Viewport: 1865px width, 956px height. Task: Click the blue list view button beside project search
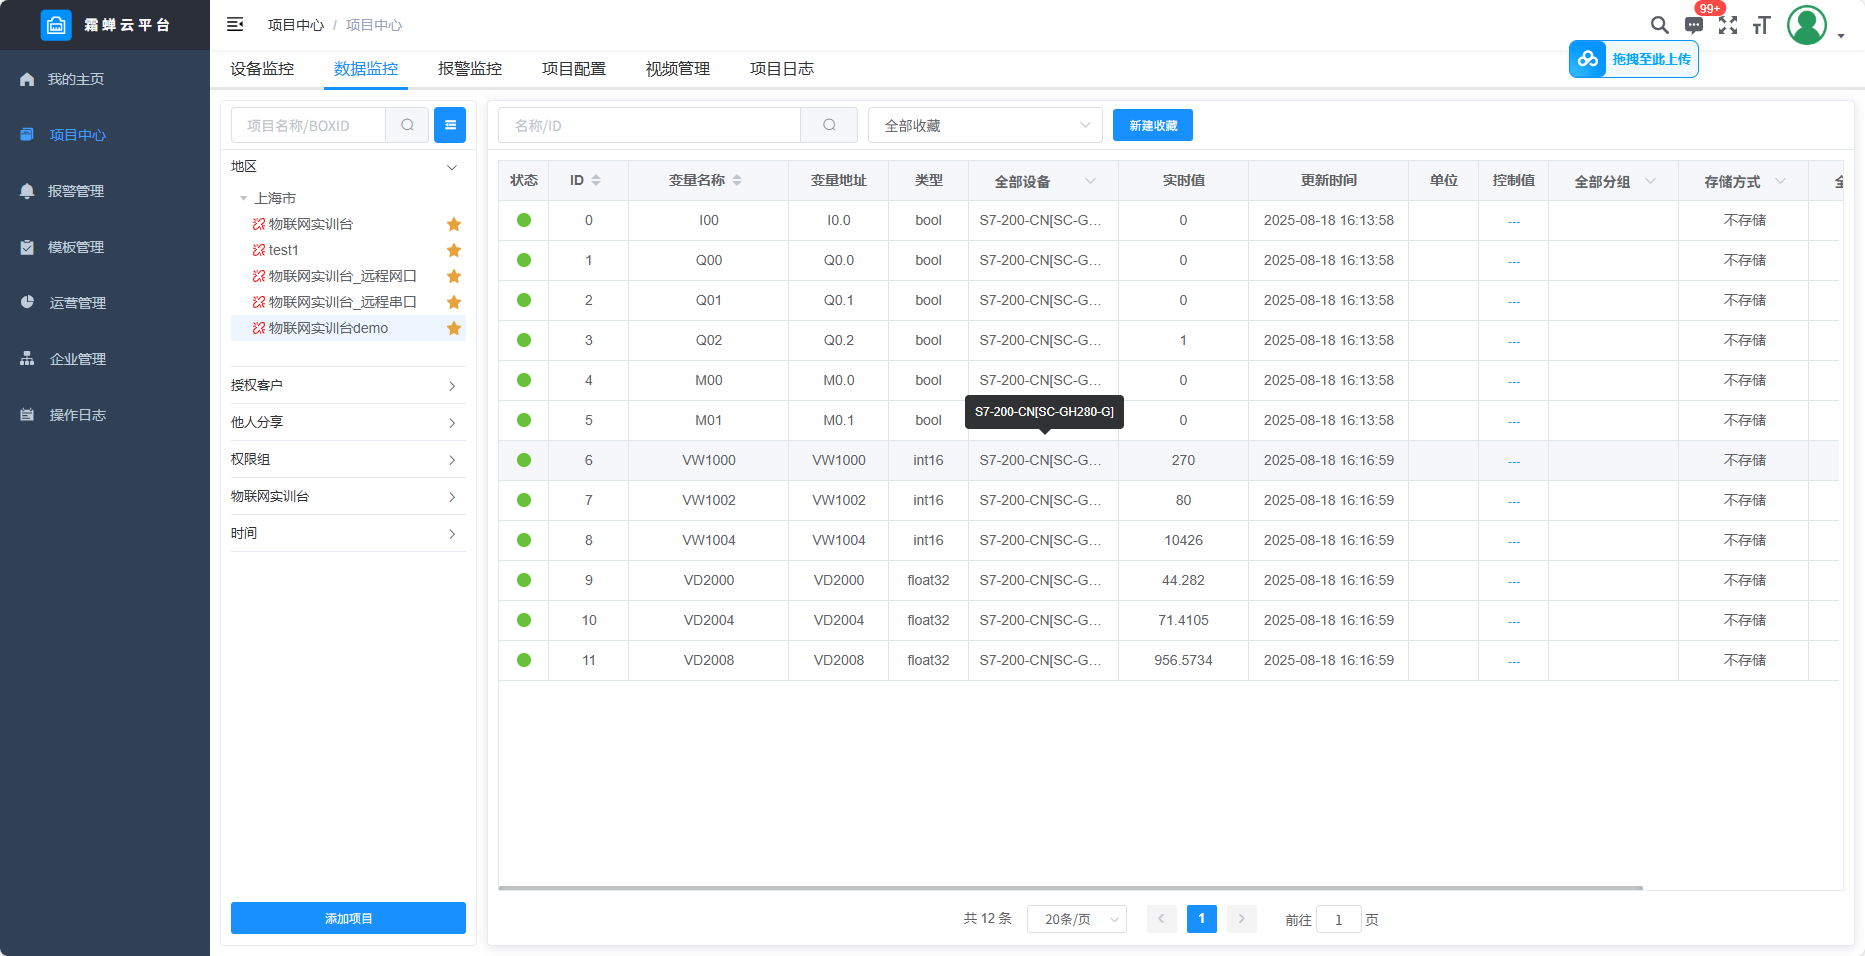point(450,125)
